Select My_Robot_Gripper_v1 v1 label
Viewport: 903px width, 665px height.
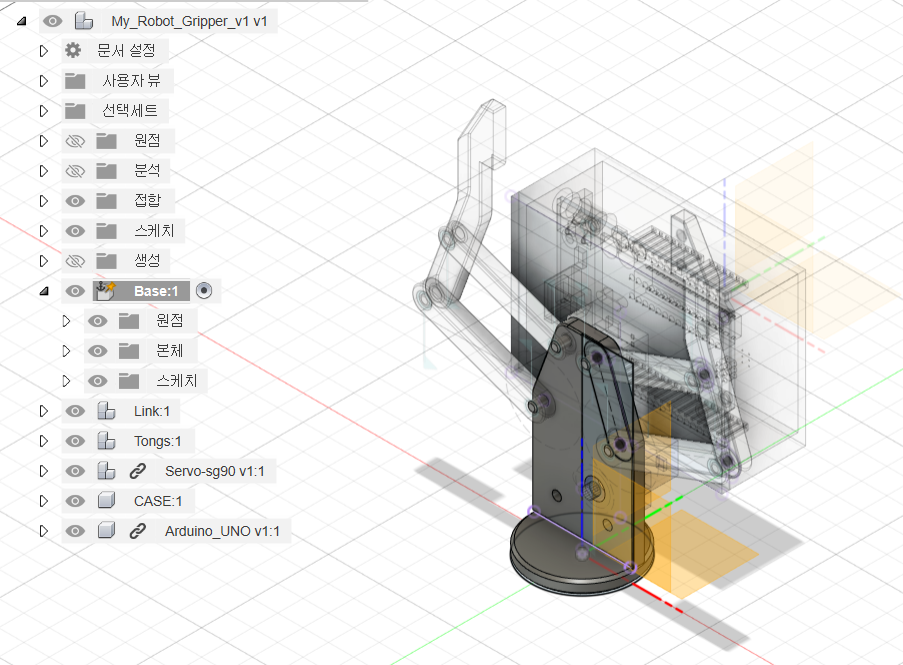pos(189,21)
